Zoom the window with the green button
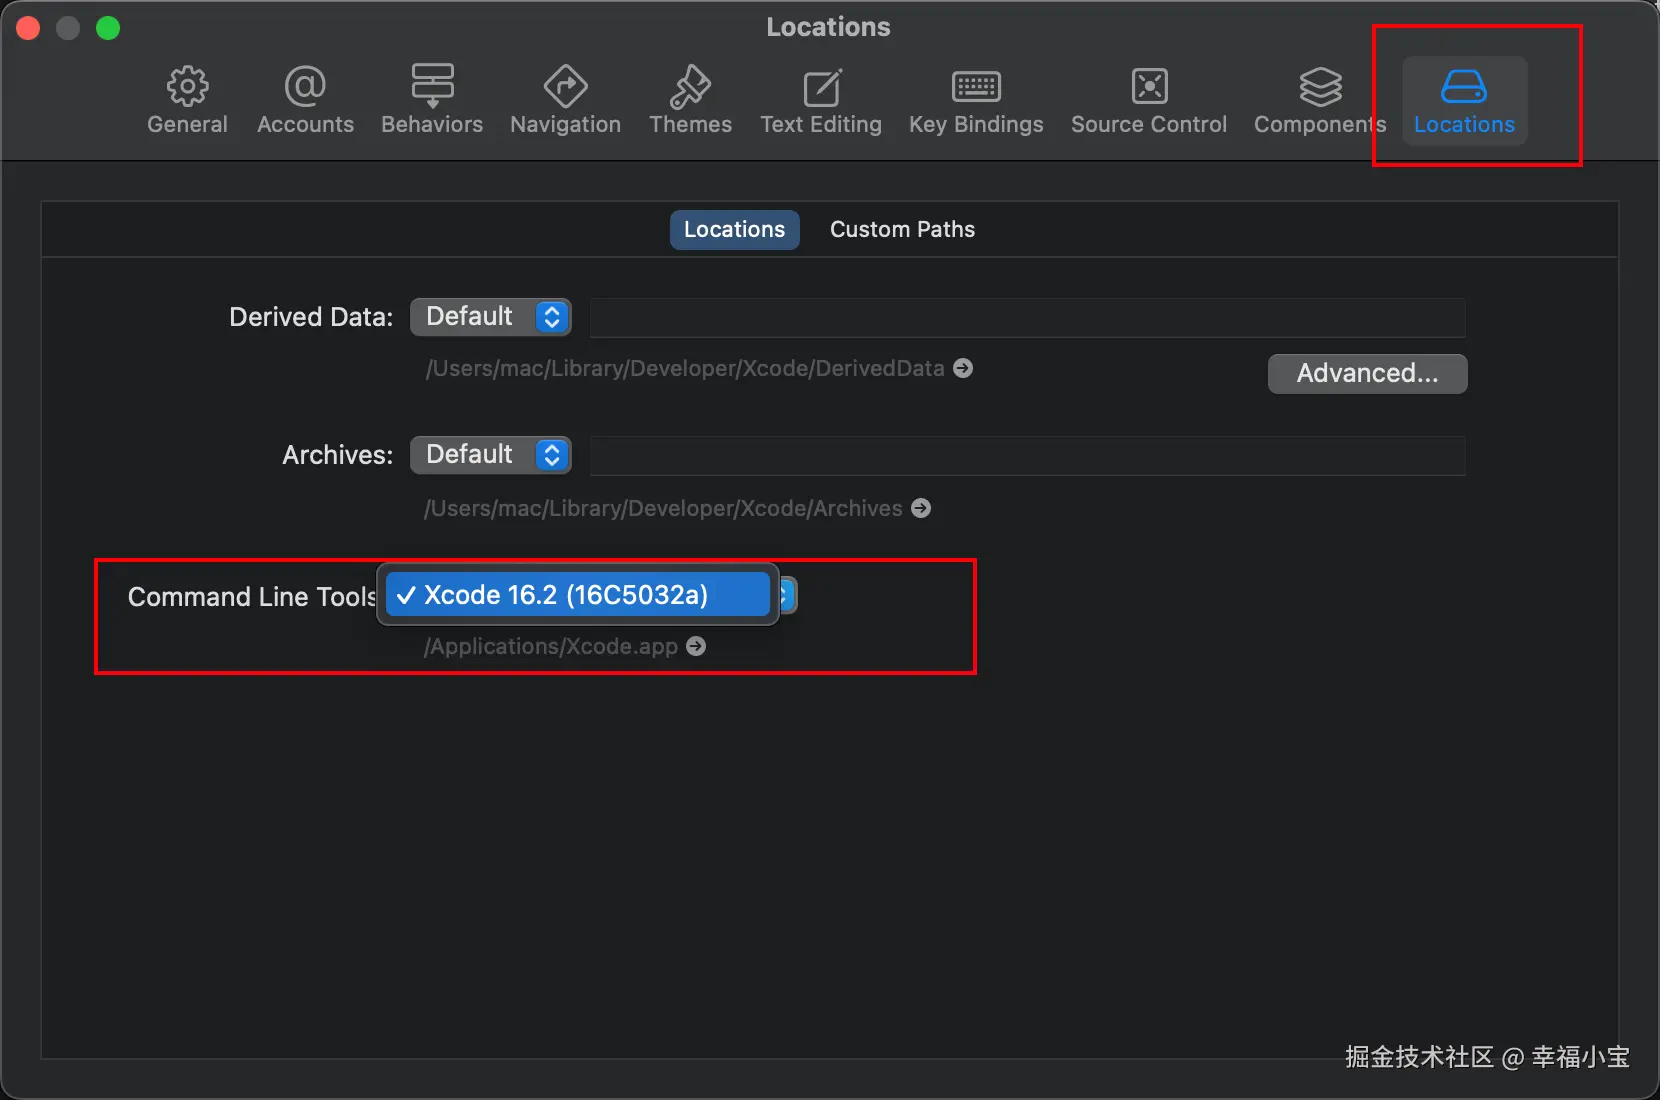Viewport: 1660px width, 1100px height. tap(108, 28)
